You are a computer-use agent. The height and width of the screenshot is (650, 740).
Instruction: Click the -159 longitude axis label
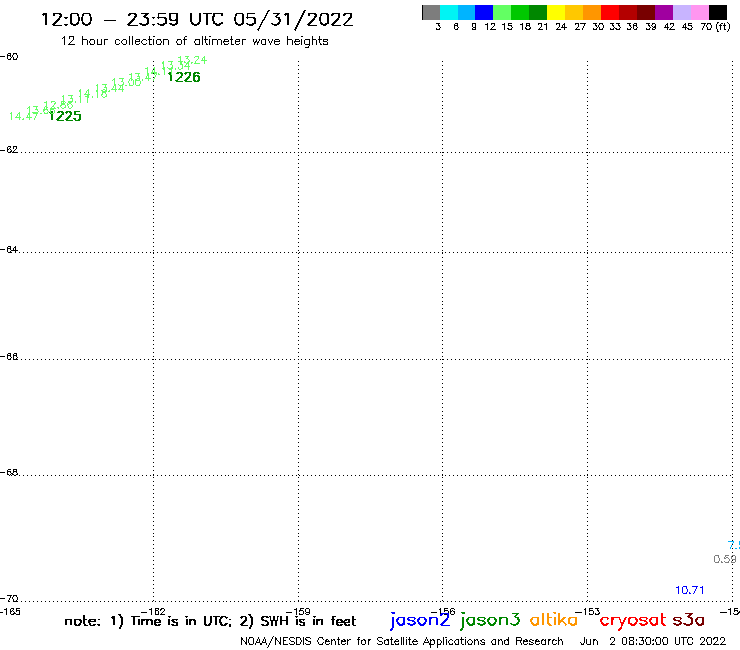click(x=298, y=612)
